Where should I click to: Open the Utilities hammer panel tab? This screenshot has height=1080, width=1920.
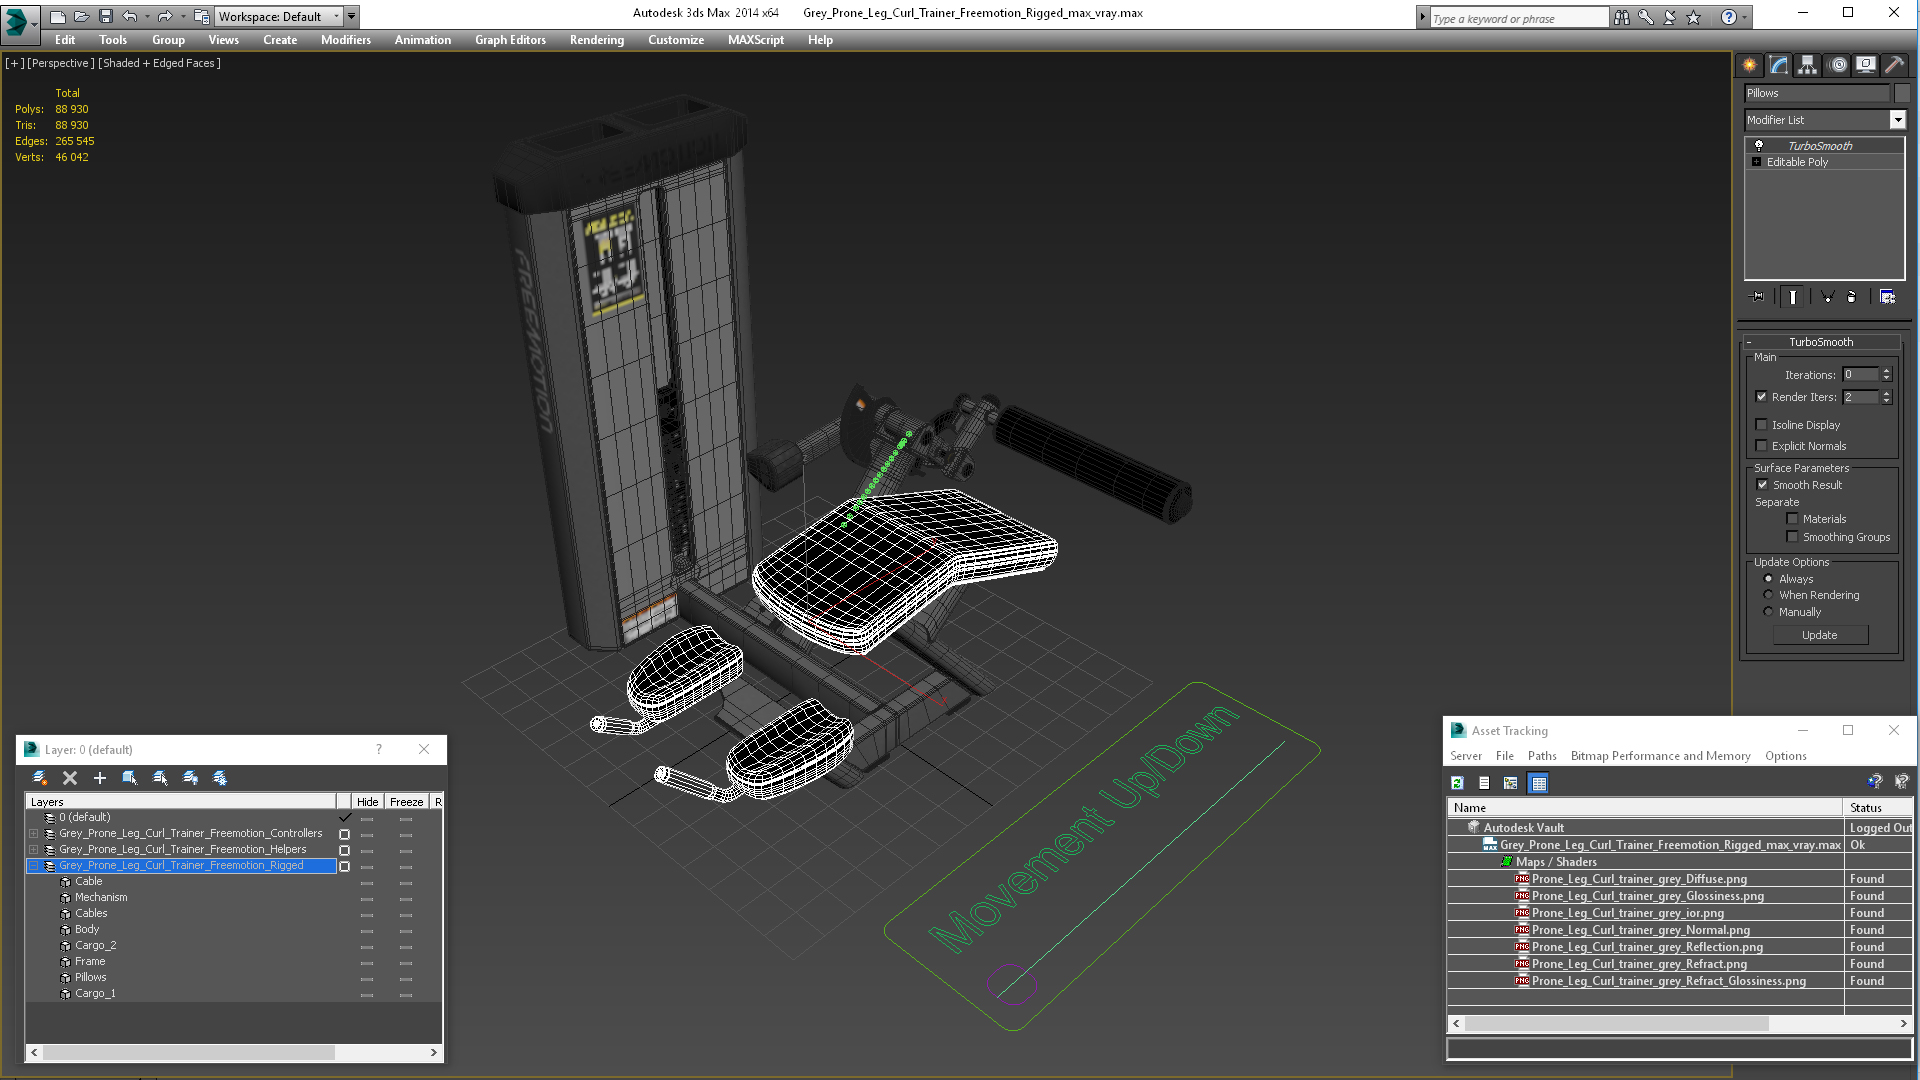tap(1894, 65)
